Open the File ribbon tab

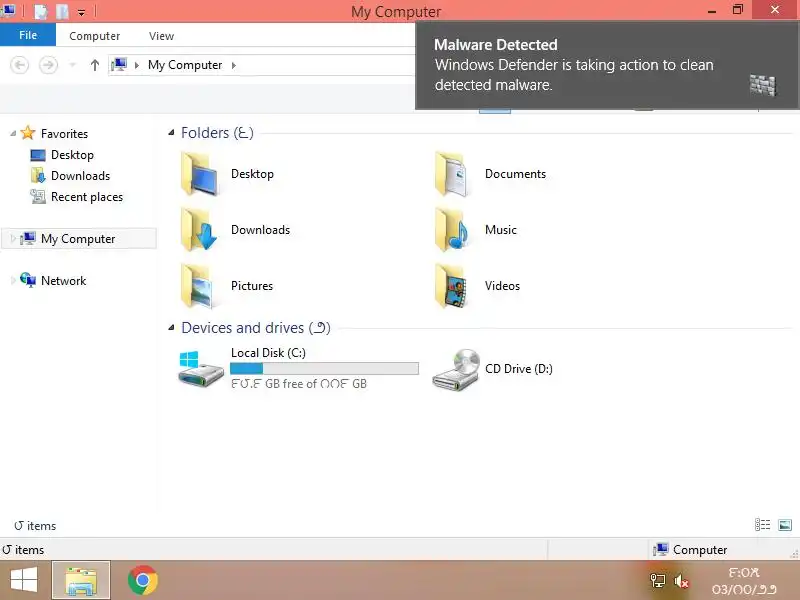(28, 35)
